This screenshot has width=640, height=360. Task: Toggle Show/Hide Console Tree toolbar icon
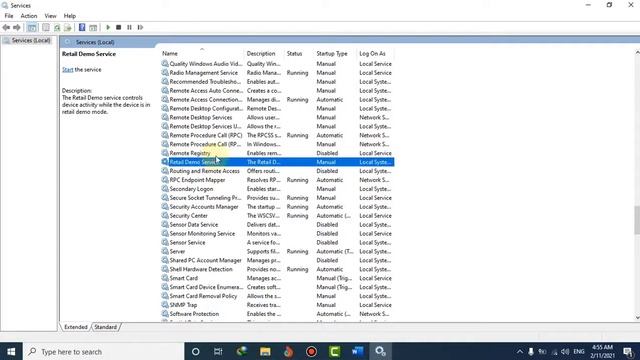[x=32, y=27]
